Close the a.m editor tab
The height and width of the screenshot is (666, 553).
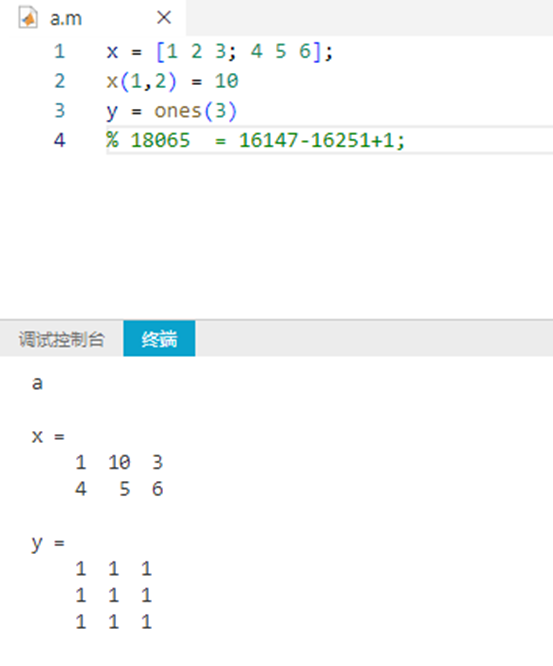(164, 18)
